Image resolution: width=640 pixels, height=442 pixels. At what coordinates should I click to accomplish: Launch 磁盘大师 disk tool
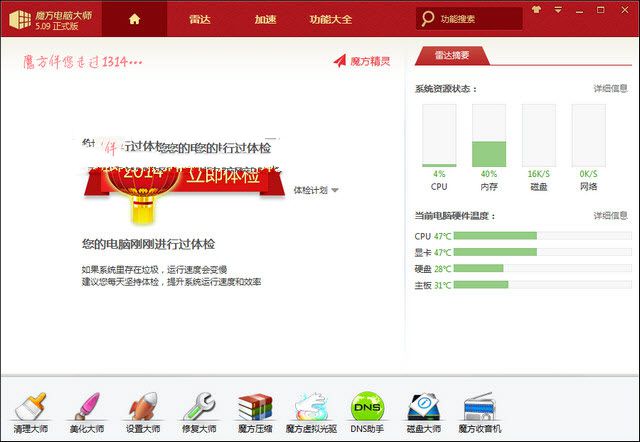[x=423, y=411]
